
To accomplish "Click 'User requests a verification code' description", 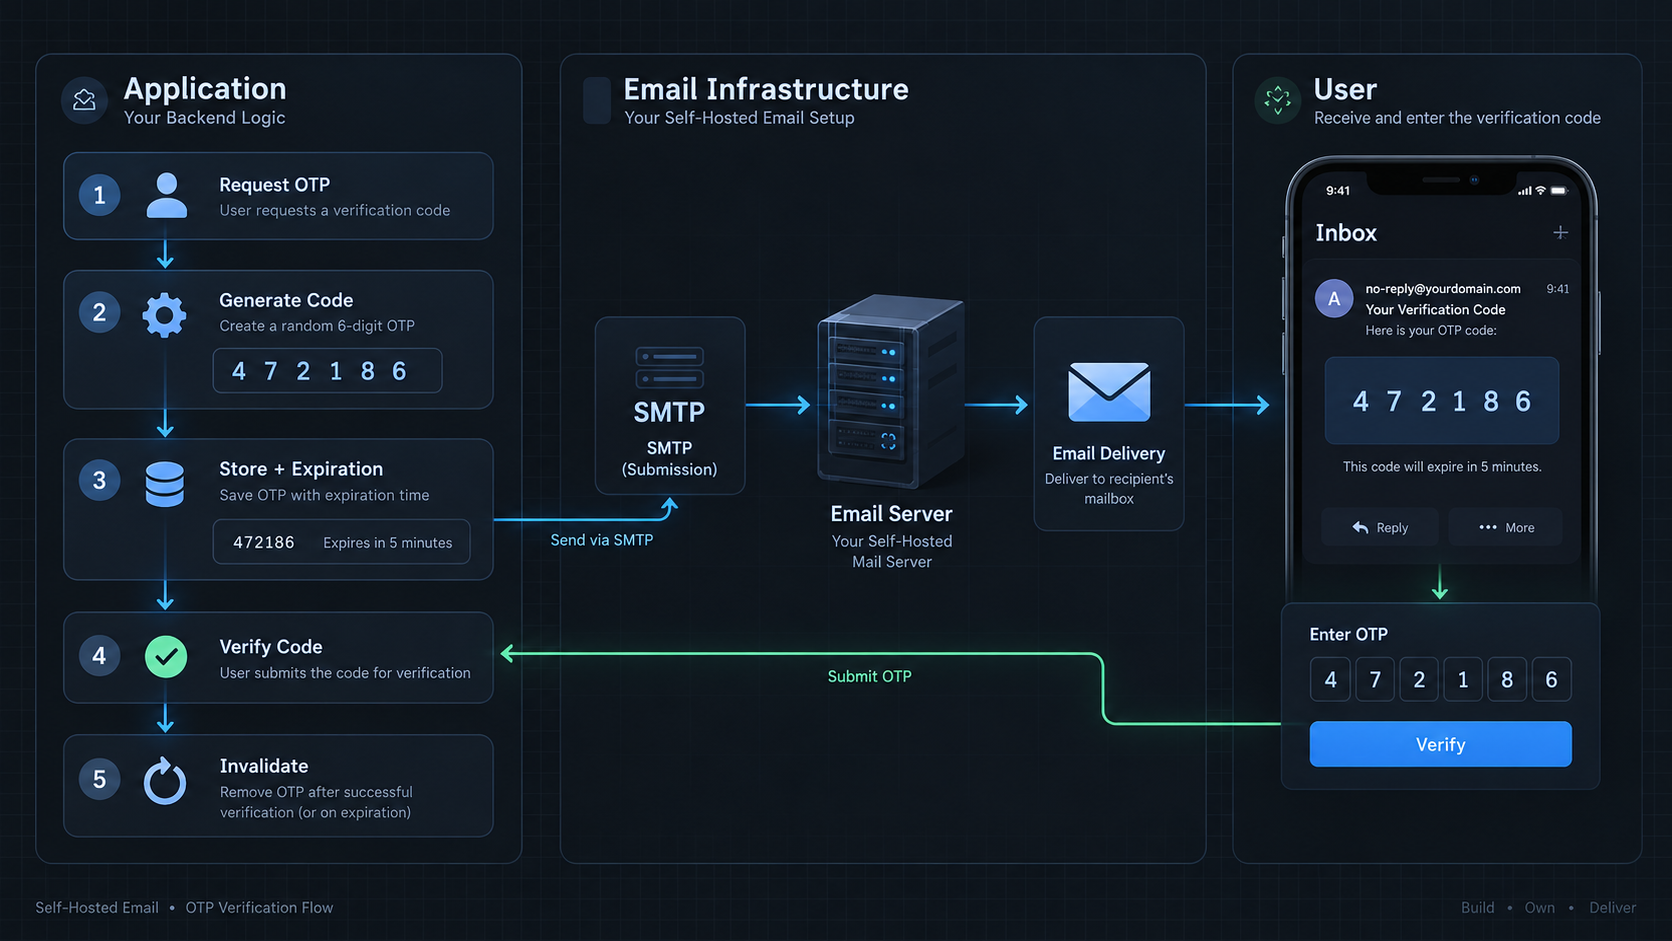I will tap(335, 211).
